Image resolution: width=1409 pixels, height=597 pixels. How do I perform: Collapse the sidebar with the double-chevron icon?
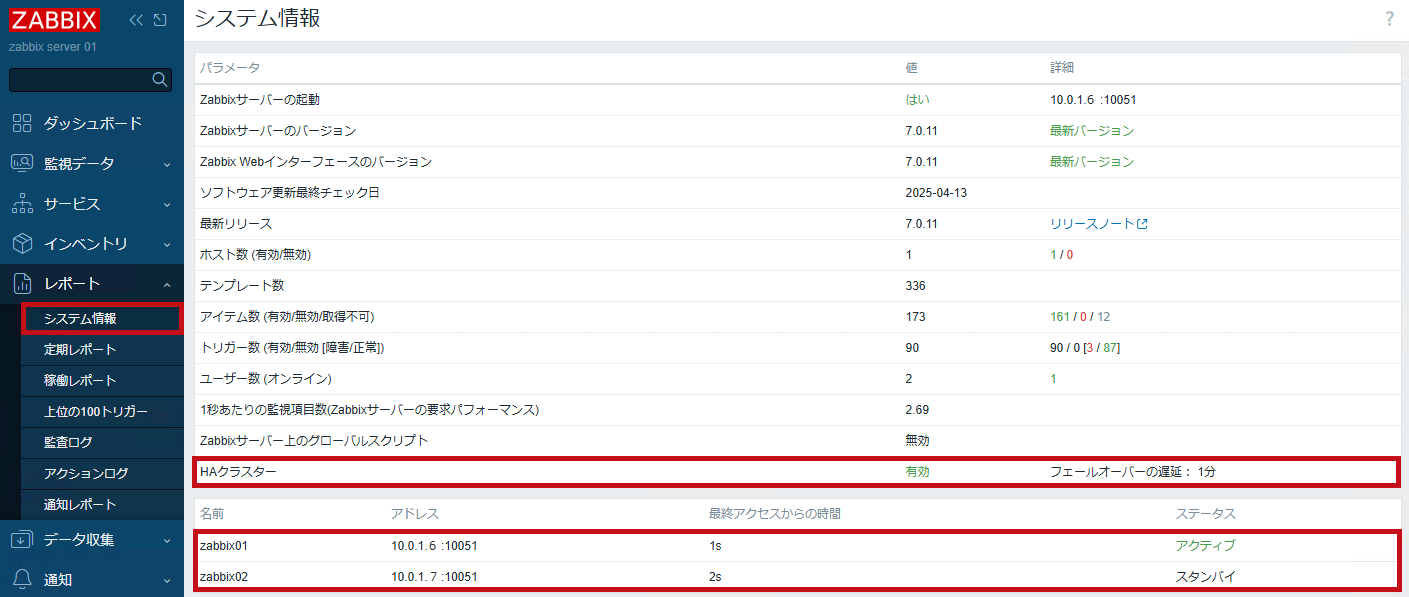pyautogui.click(x=136, y=20)
